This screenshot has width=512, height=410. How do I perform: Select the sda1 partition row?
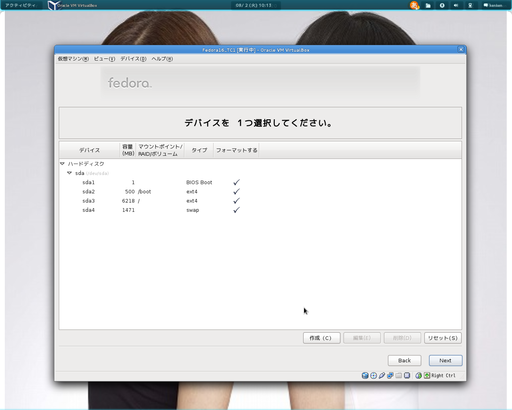point(260,182)
